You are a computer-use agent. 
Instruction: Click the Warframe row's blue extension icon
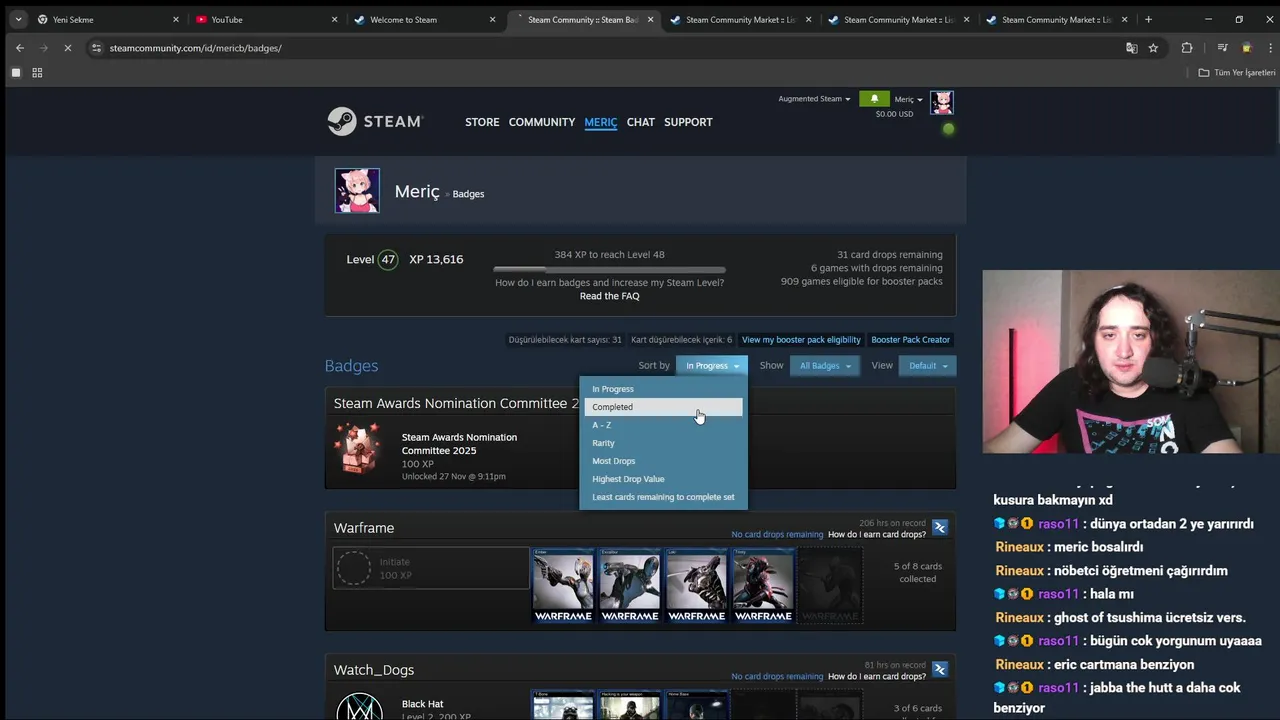(940, 527)
